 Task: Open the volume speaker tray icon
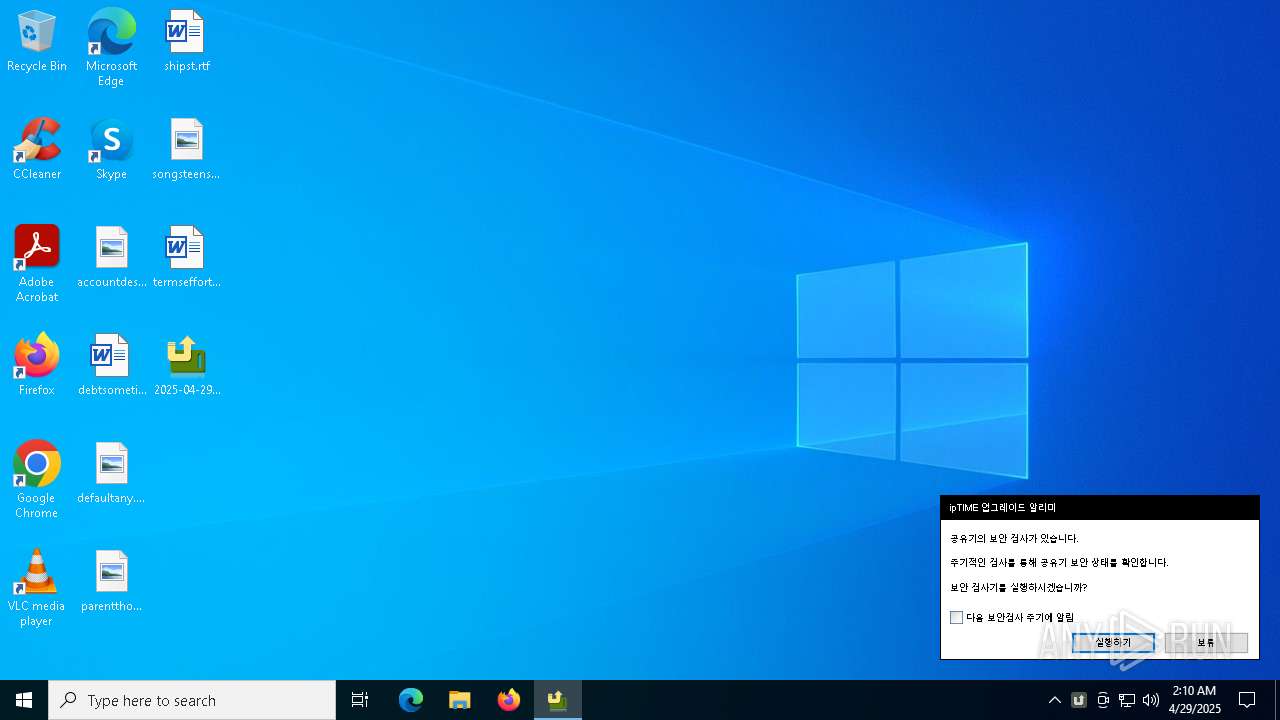pyautogui.click(x=1151, y=700)
